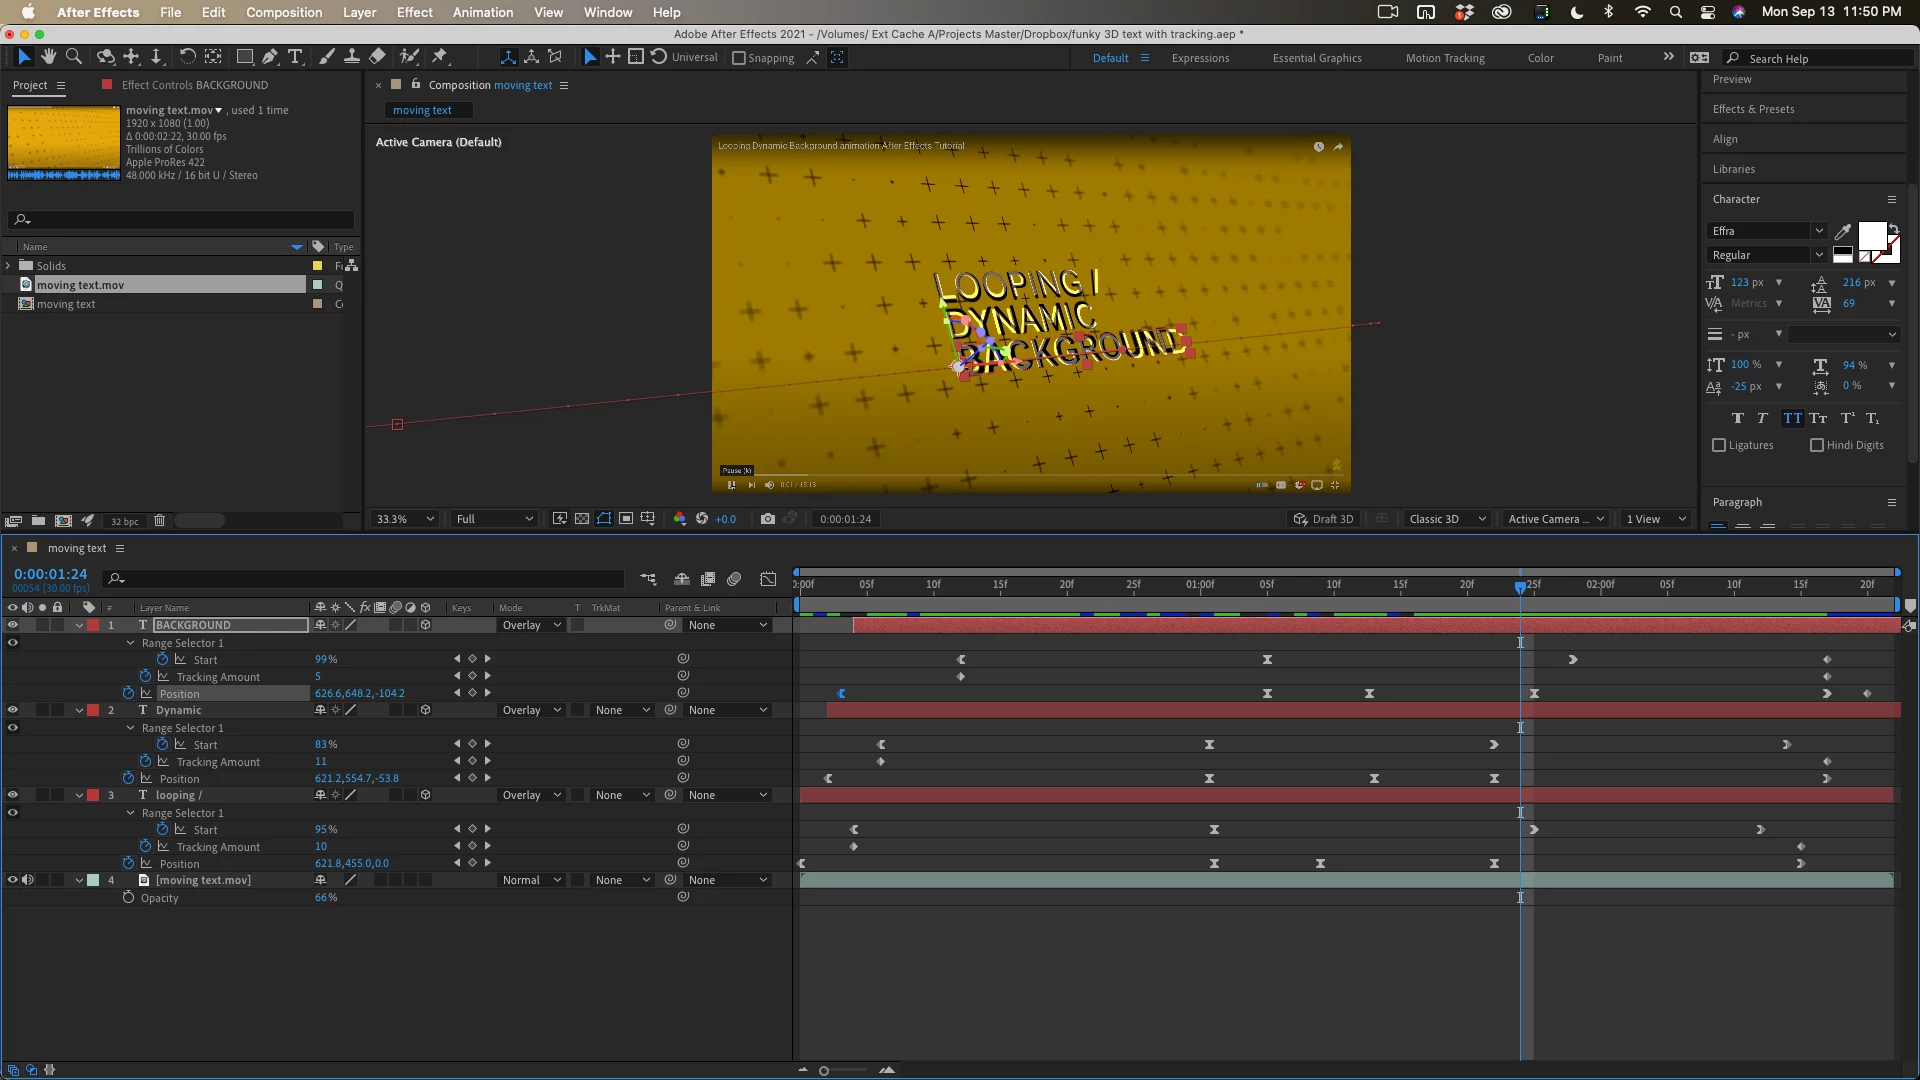
Task: Select the Hand tool in toolbar
Action: tap(48, 57)
